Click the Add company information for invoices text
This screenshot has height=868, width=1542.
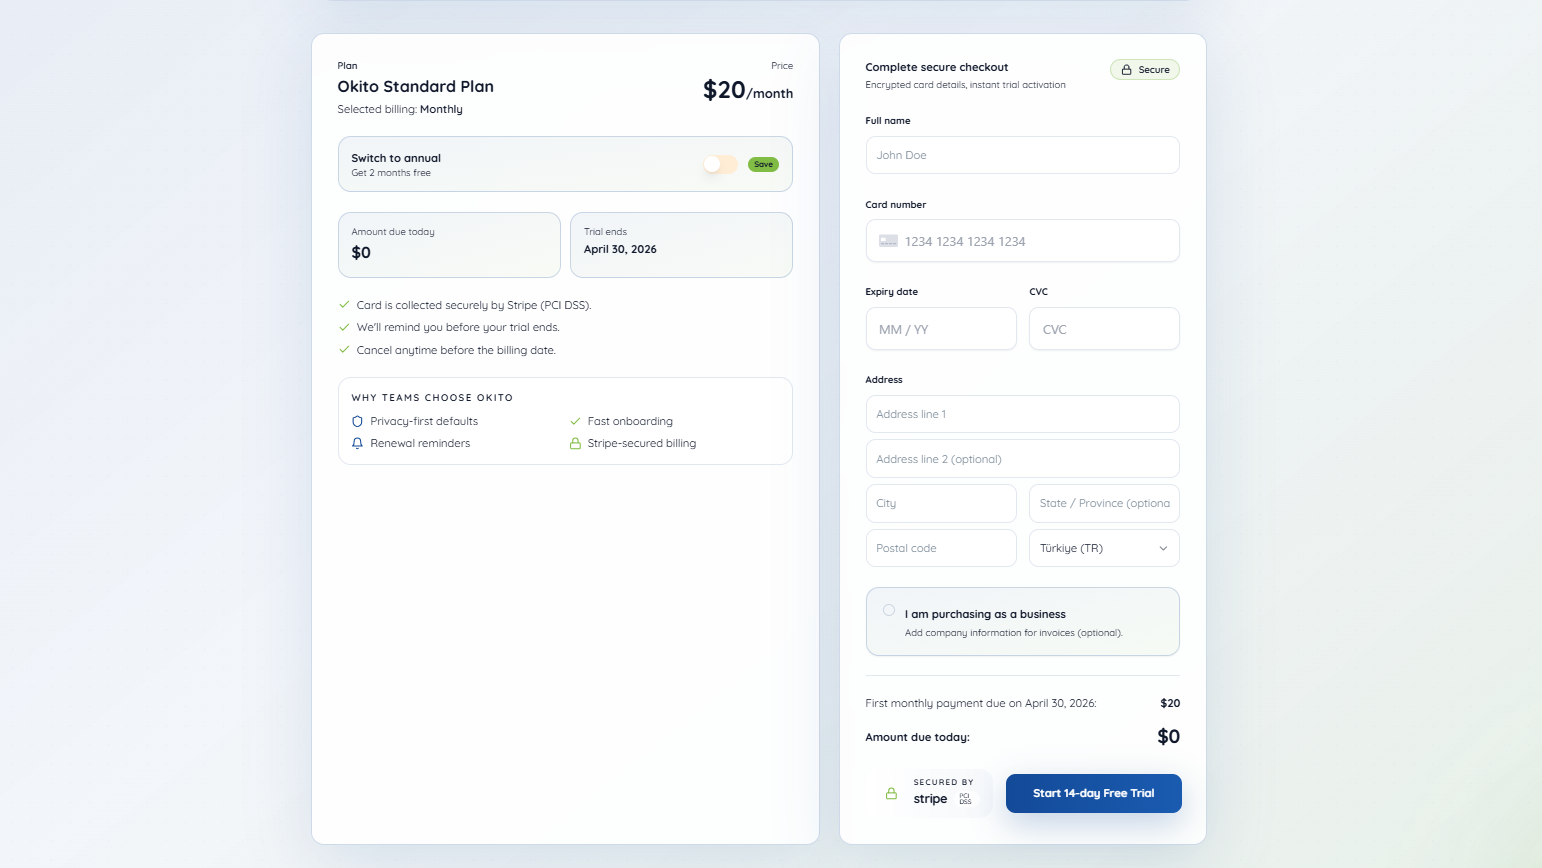pyautogui.click(x=1014, y=633)
